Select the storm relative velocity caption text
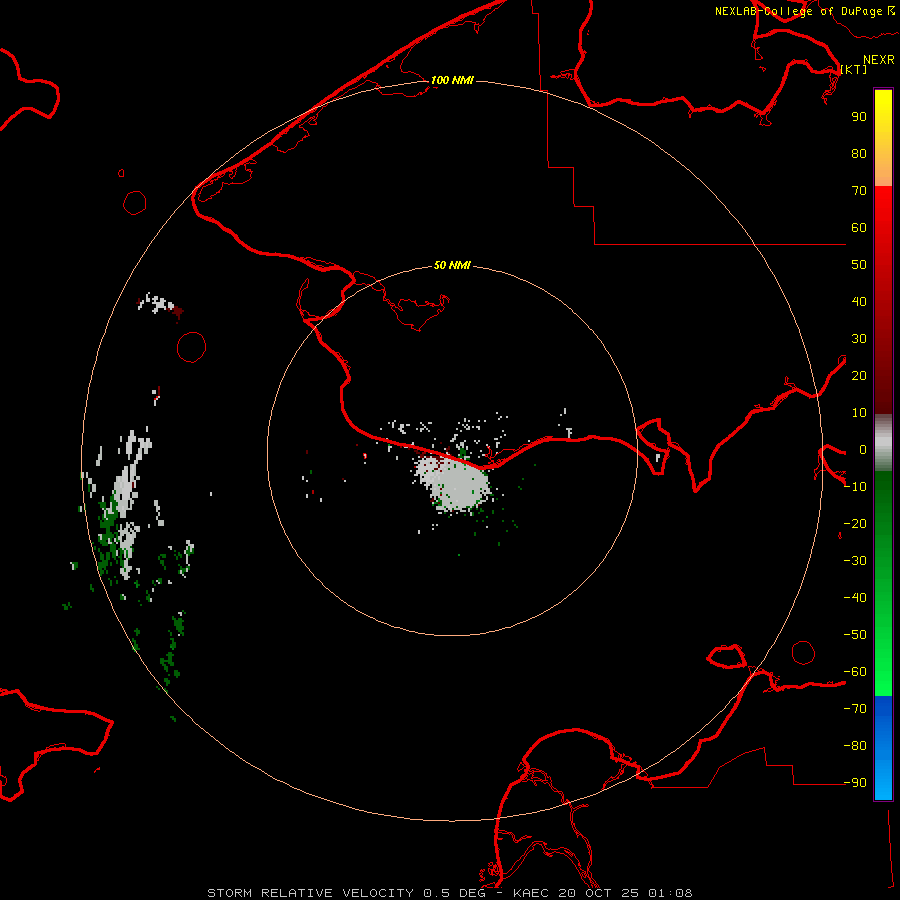 pos(449,893)
